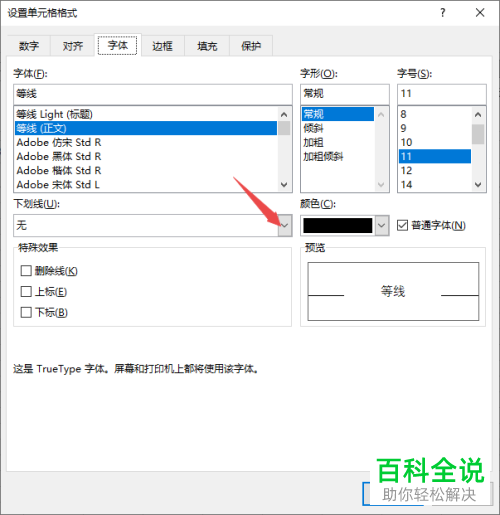
Task: Switch to the 数字 tab
Action: pyautogui.click(x=29, y=46)
